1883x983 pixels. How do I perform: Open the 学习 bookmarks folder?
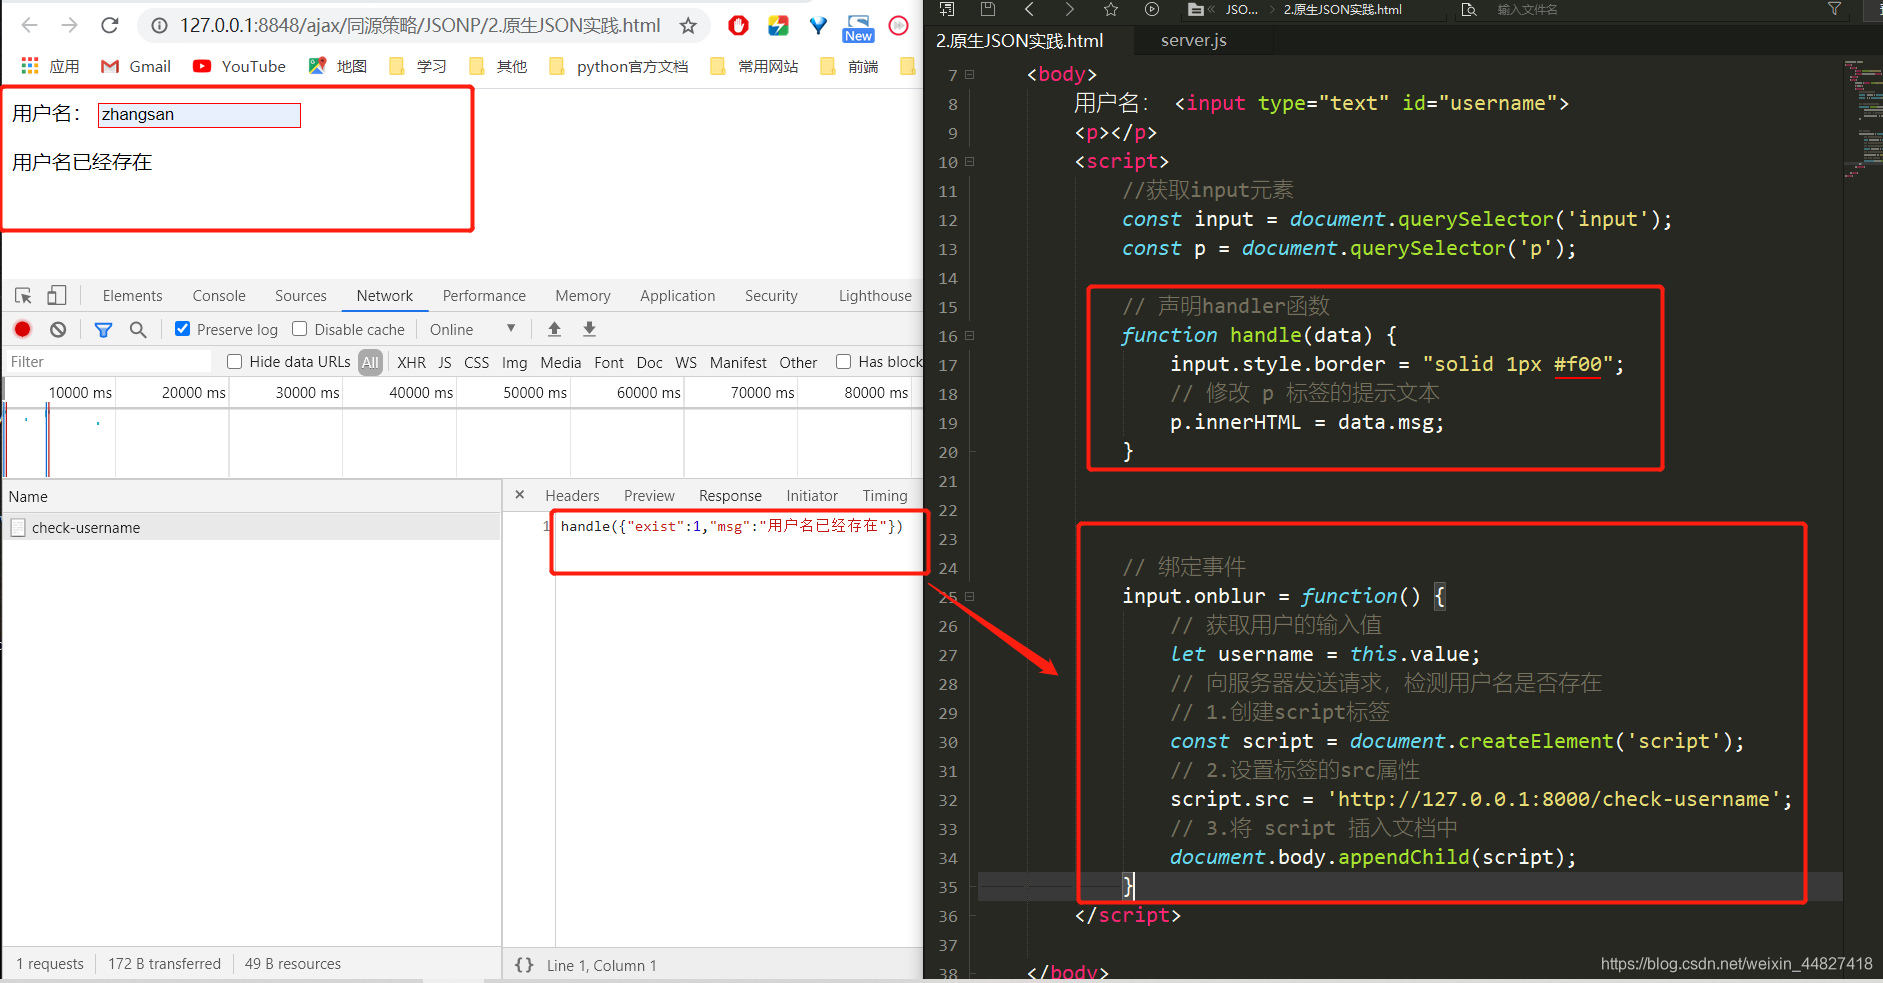pyautogui.click(x=418, y=66)
